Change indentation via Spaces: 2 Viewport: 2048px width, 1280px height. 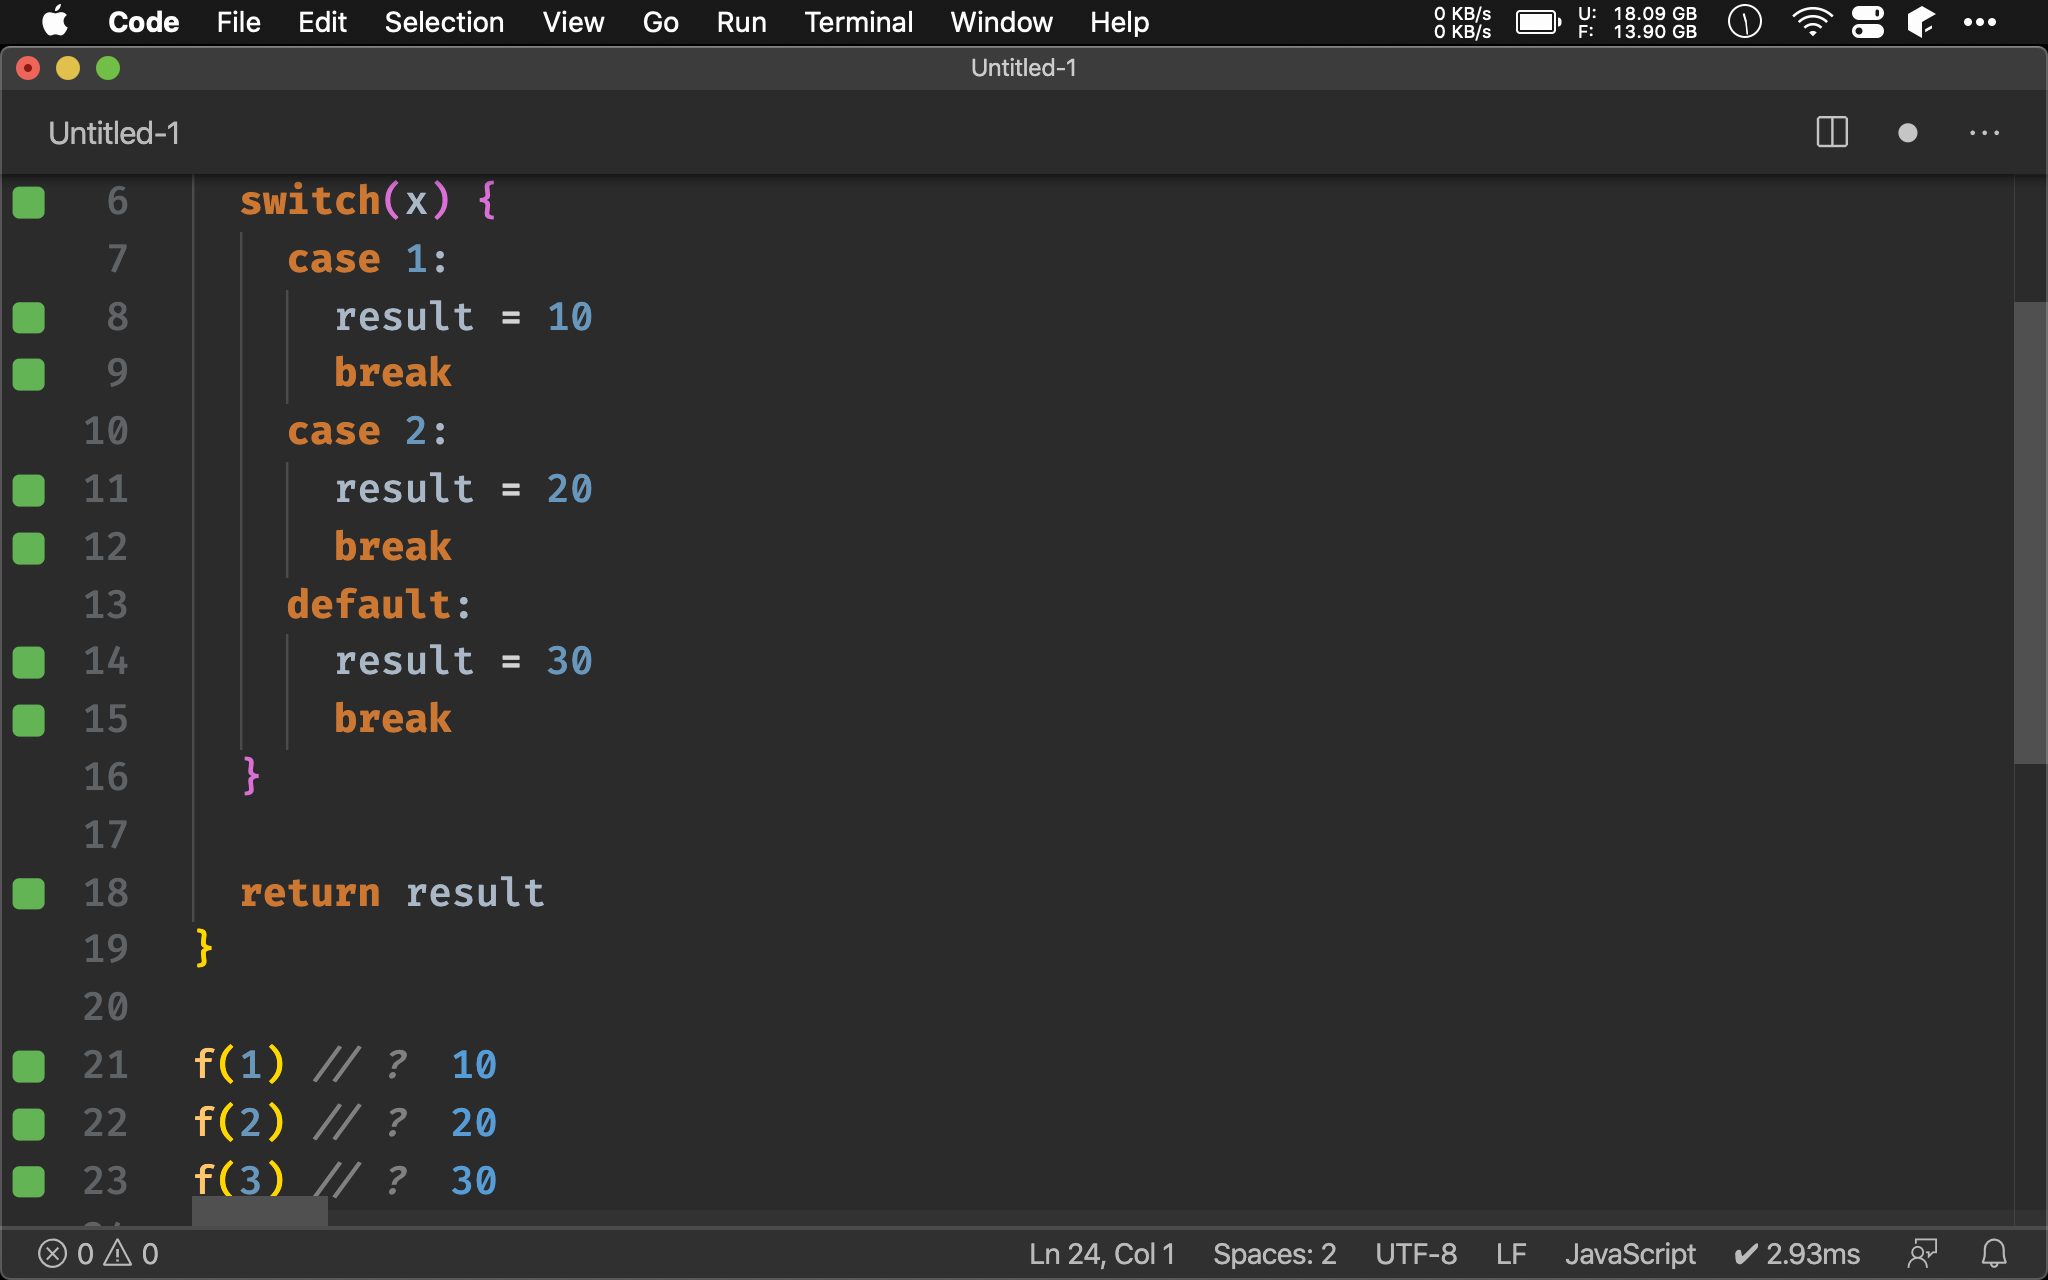[x=1274, y=1253]
